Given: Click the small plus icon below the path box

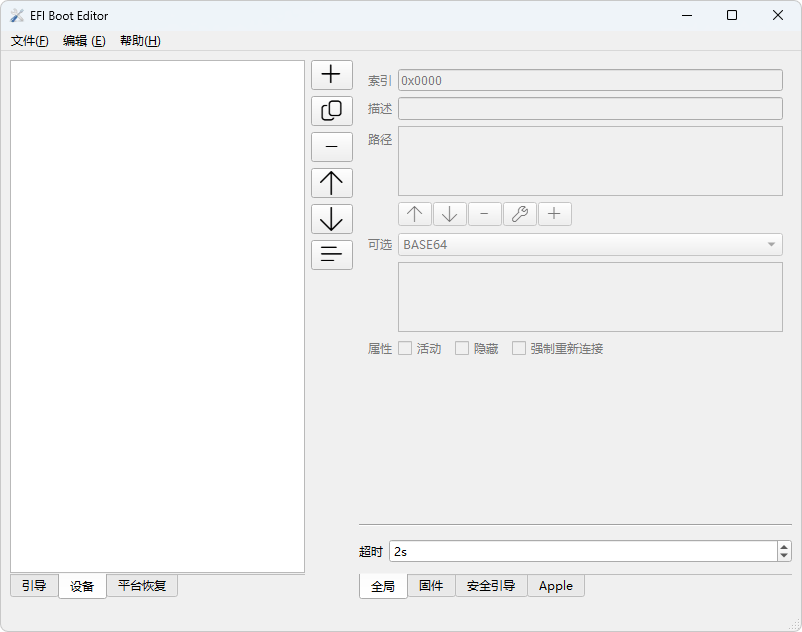Looking at the screenshot, I should click(554, 214).
